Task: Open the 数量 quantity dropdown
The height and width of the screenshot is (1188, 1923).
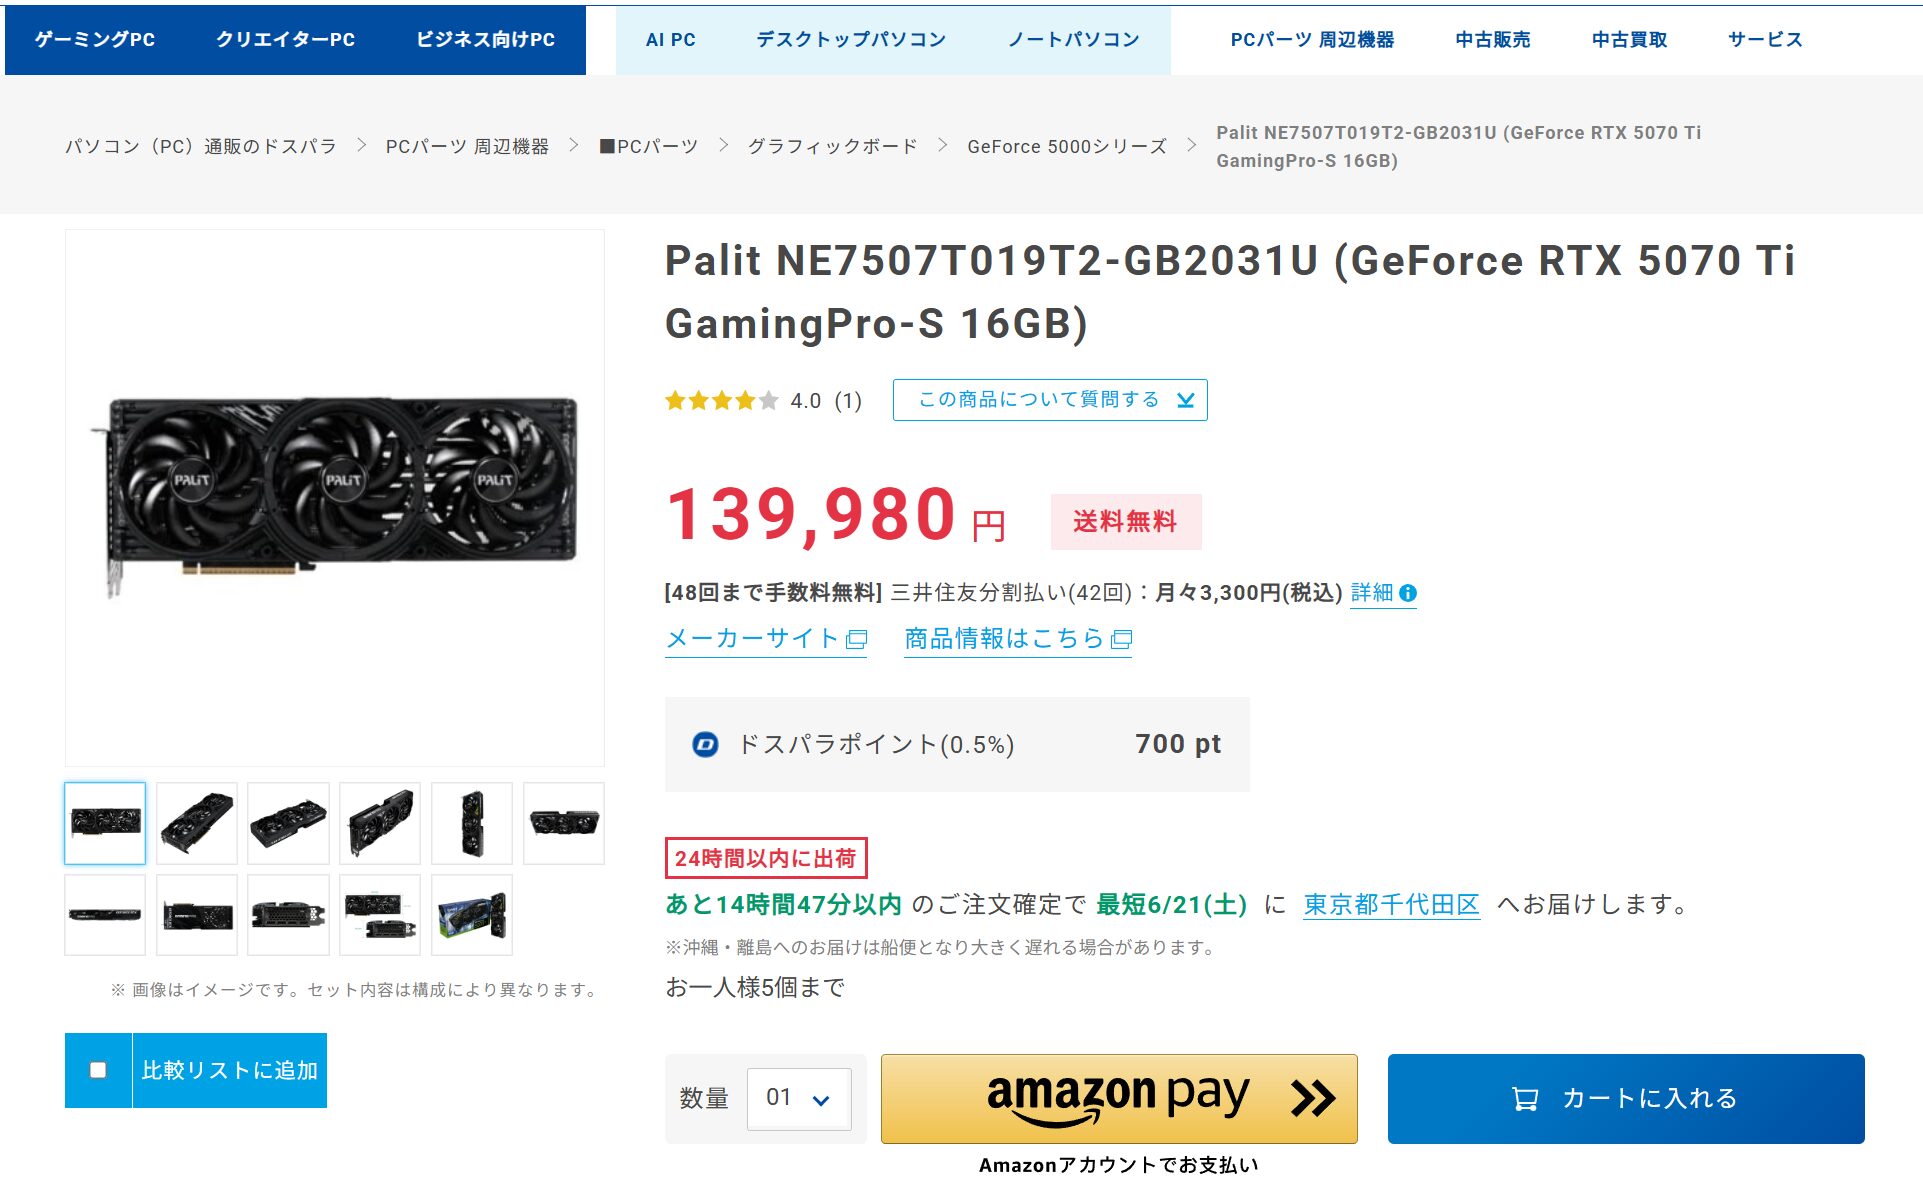Action: tap(798, 1098)
